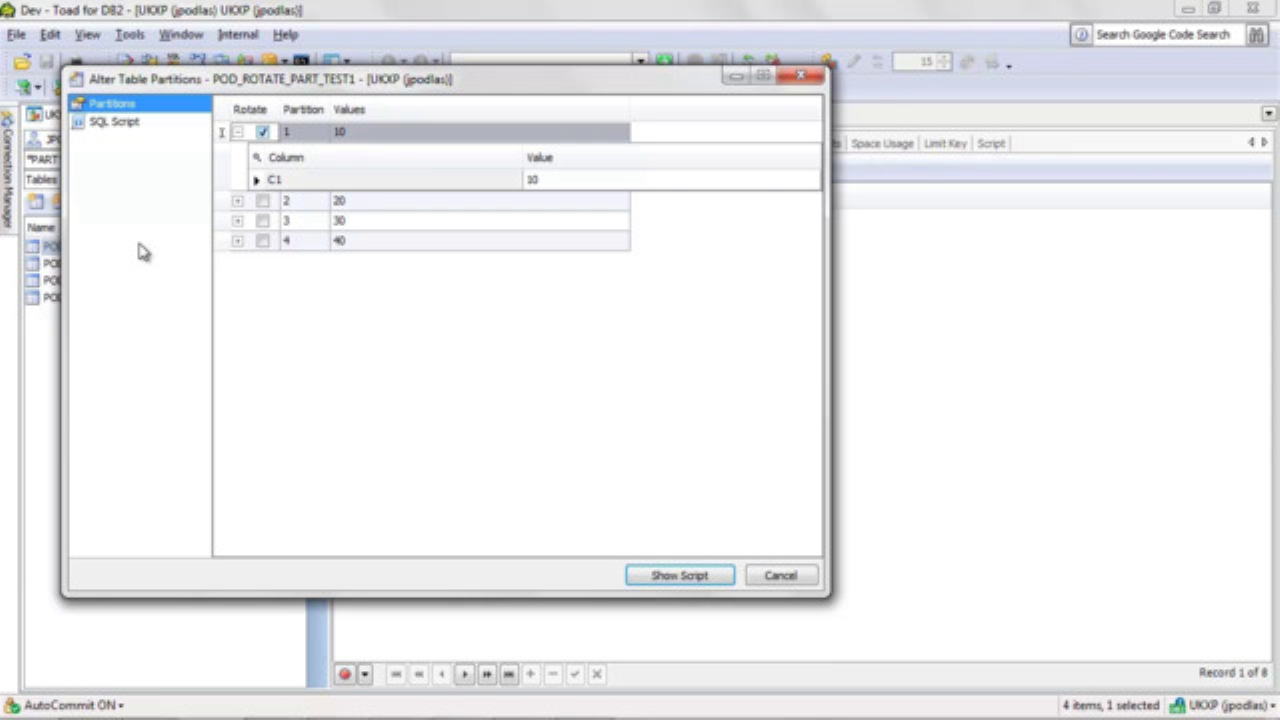Image resolution: width=1280 pixels, height=720 pixels.
Task: Click the record bookmark red dot icon
Action: [x=345, y=674]
